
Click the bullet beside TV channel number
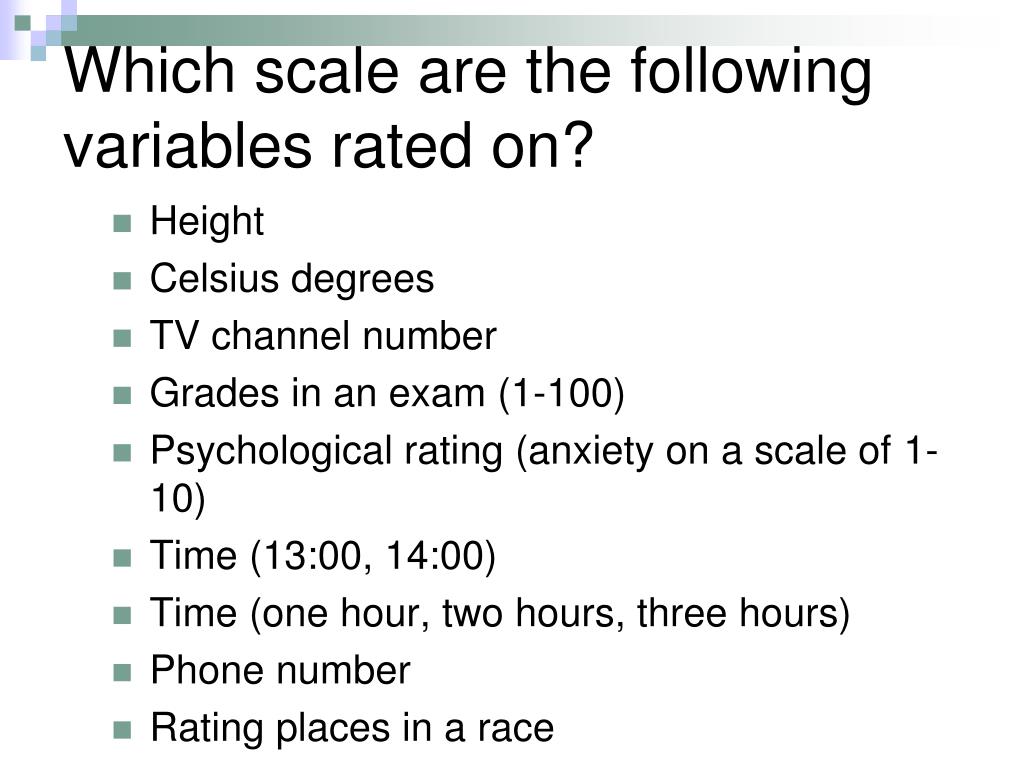[x=122, y=338]
